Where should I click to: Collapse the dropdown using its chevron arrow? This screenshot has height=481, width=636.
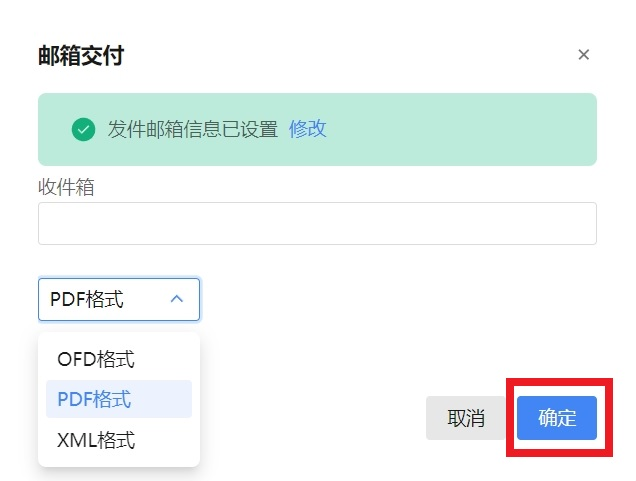(177, 299)
